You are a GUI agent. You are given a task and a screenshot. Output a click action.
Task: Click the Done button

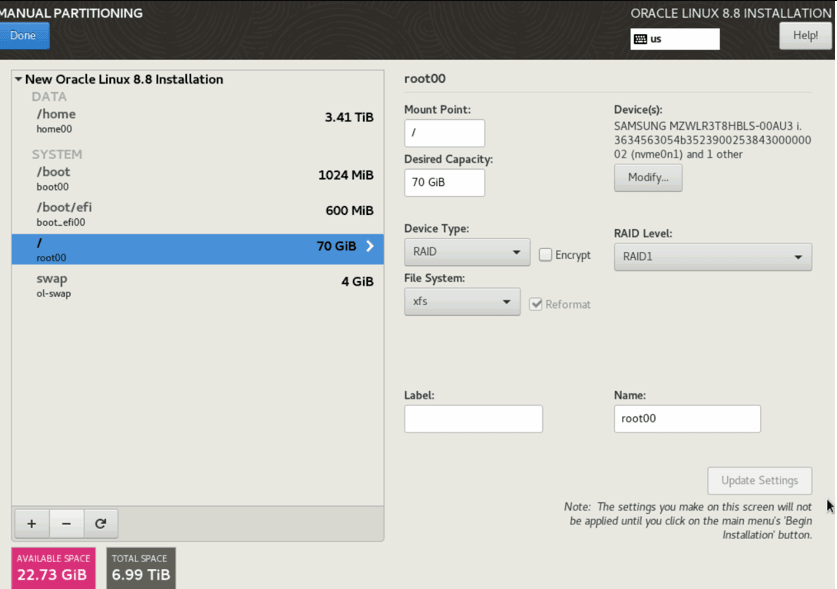click(24, 35)
